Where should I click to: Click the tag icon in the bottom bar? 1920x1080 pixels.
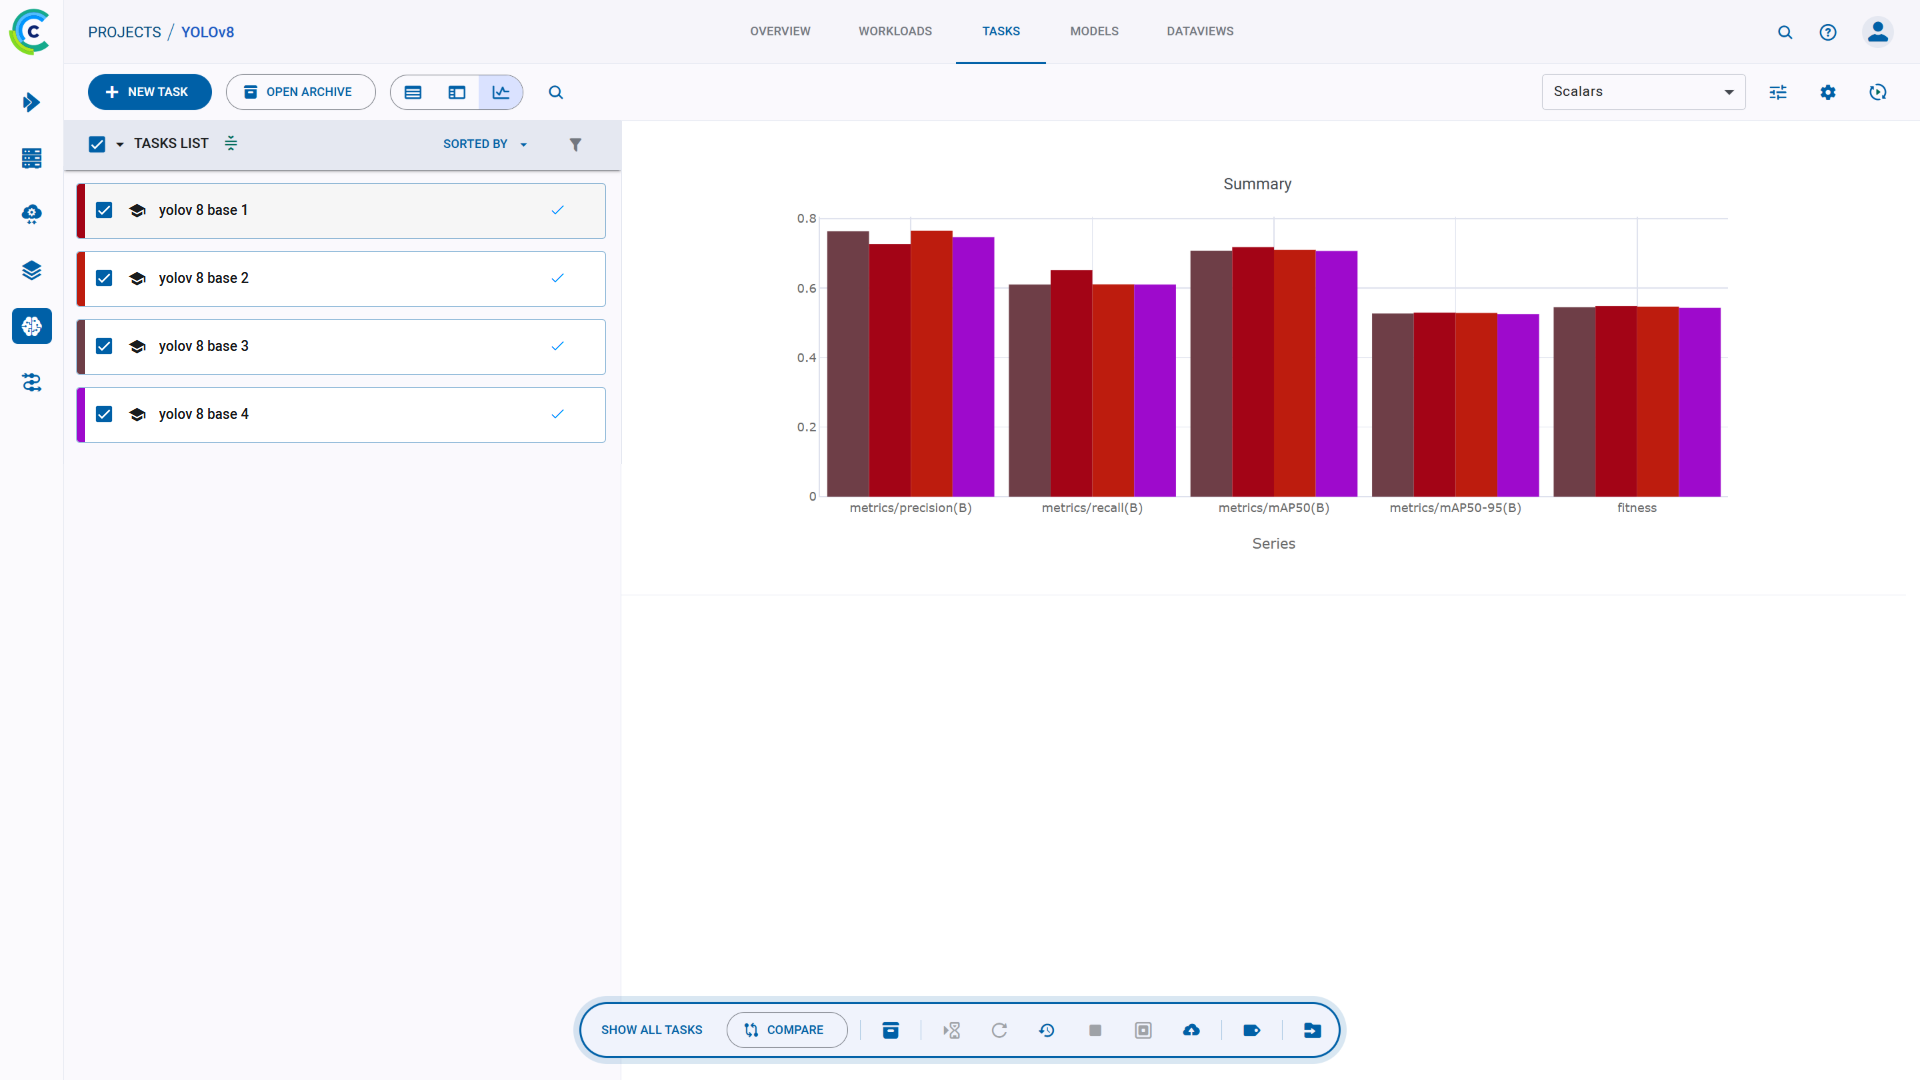pos(1251,1030)
